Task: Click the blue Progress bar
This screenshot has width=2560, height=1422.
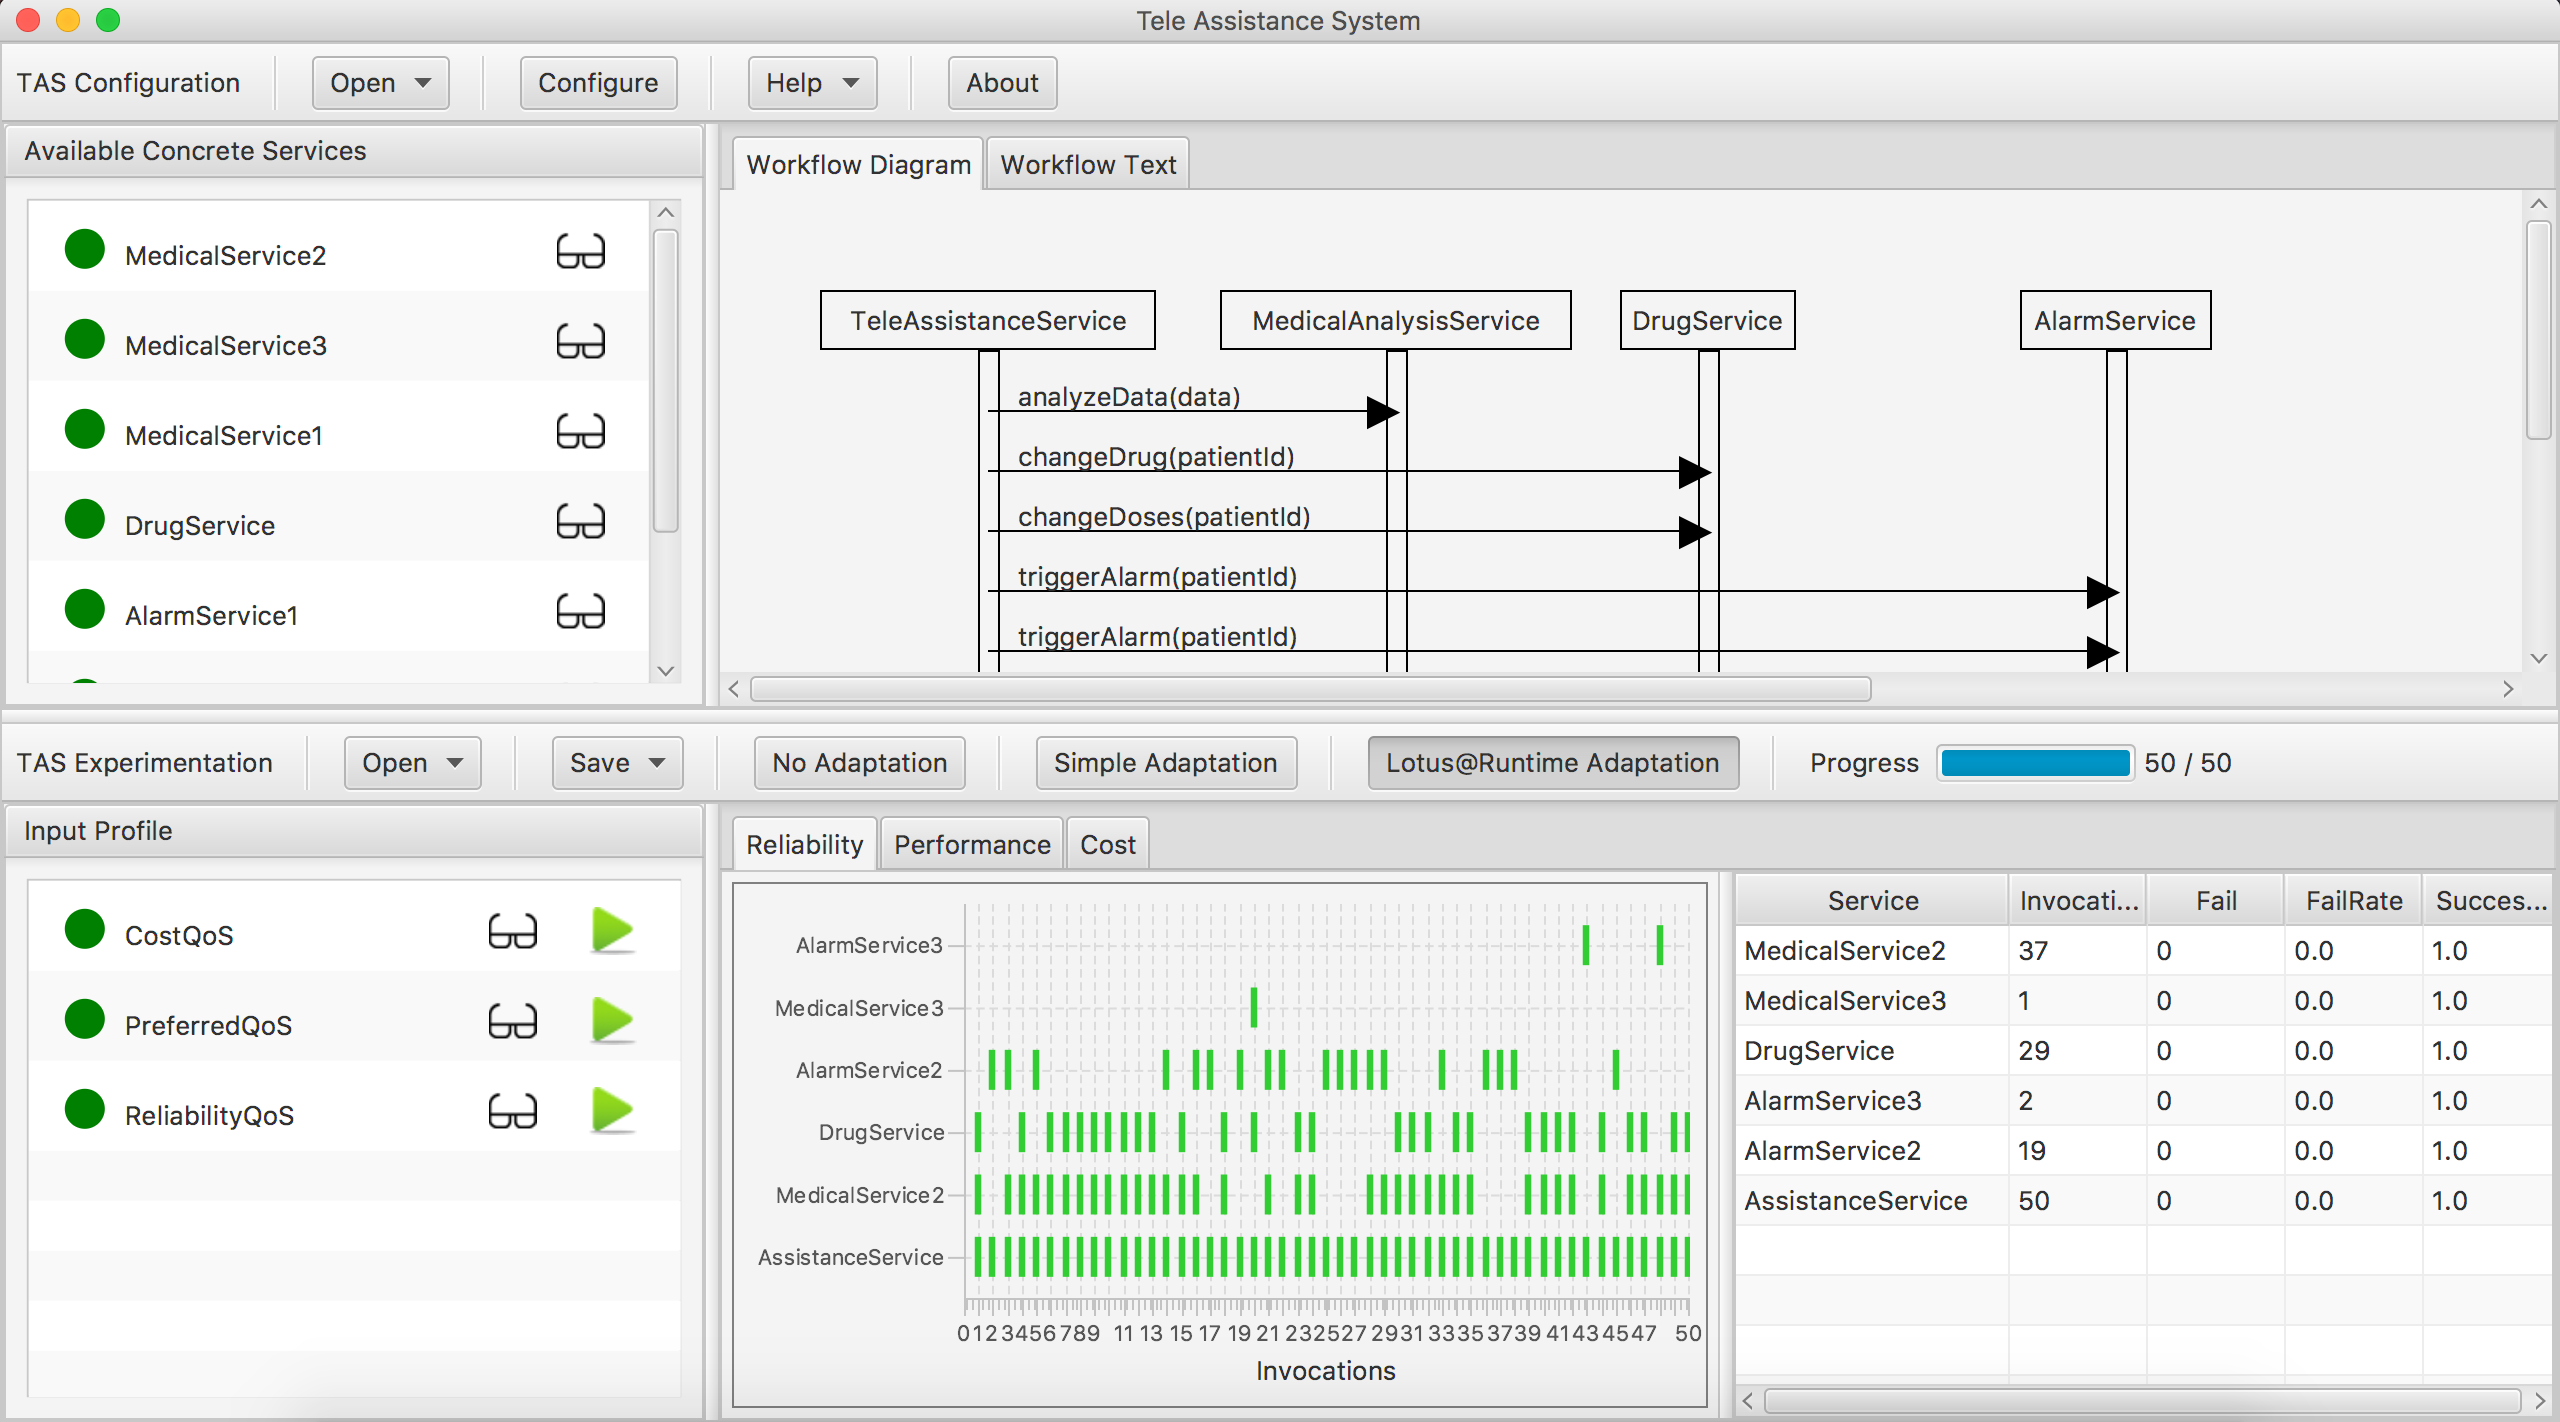Action: (2034, 763)
